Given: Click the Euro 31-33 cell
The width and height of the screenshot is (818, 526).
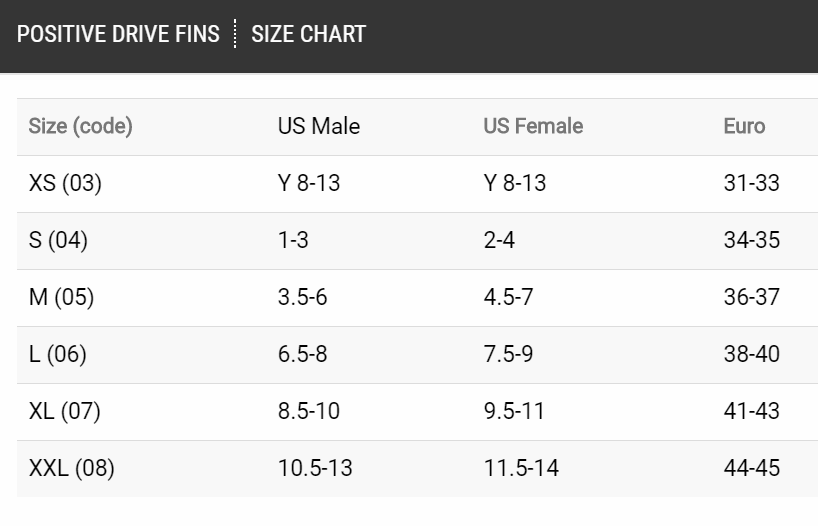Looking at the screenshot, I should point(751,184).
